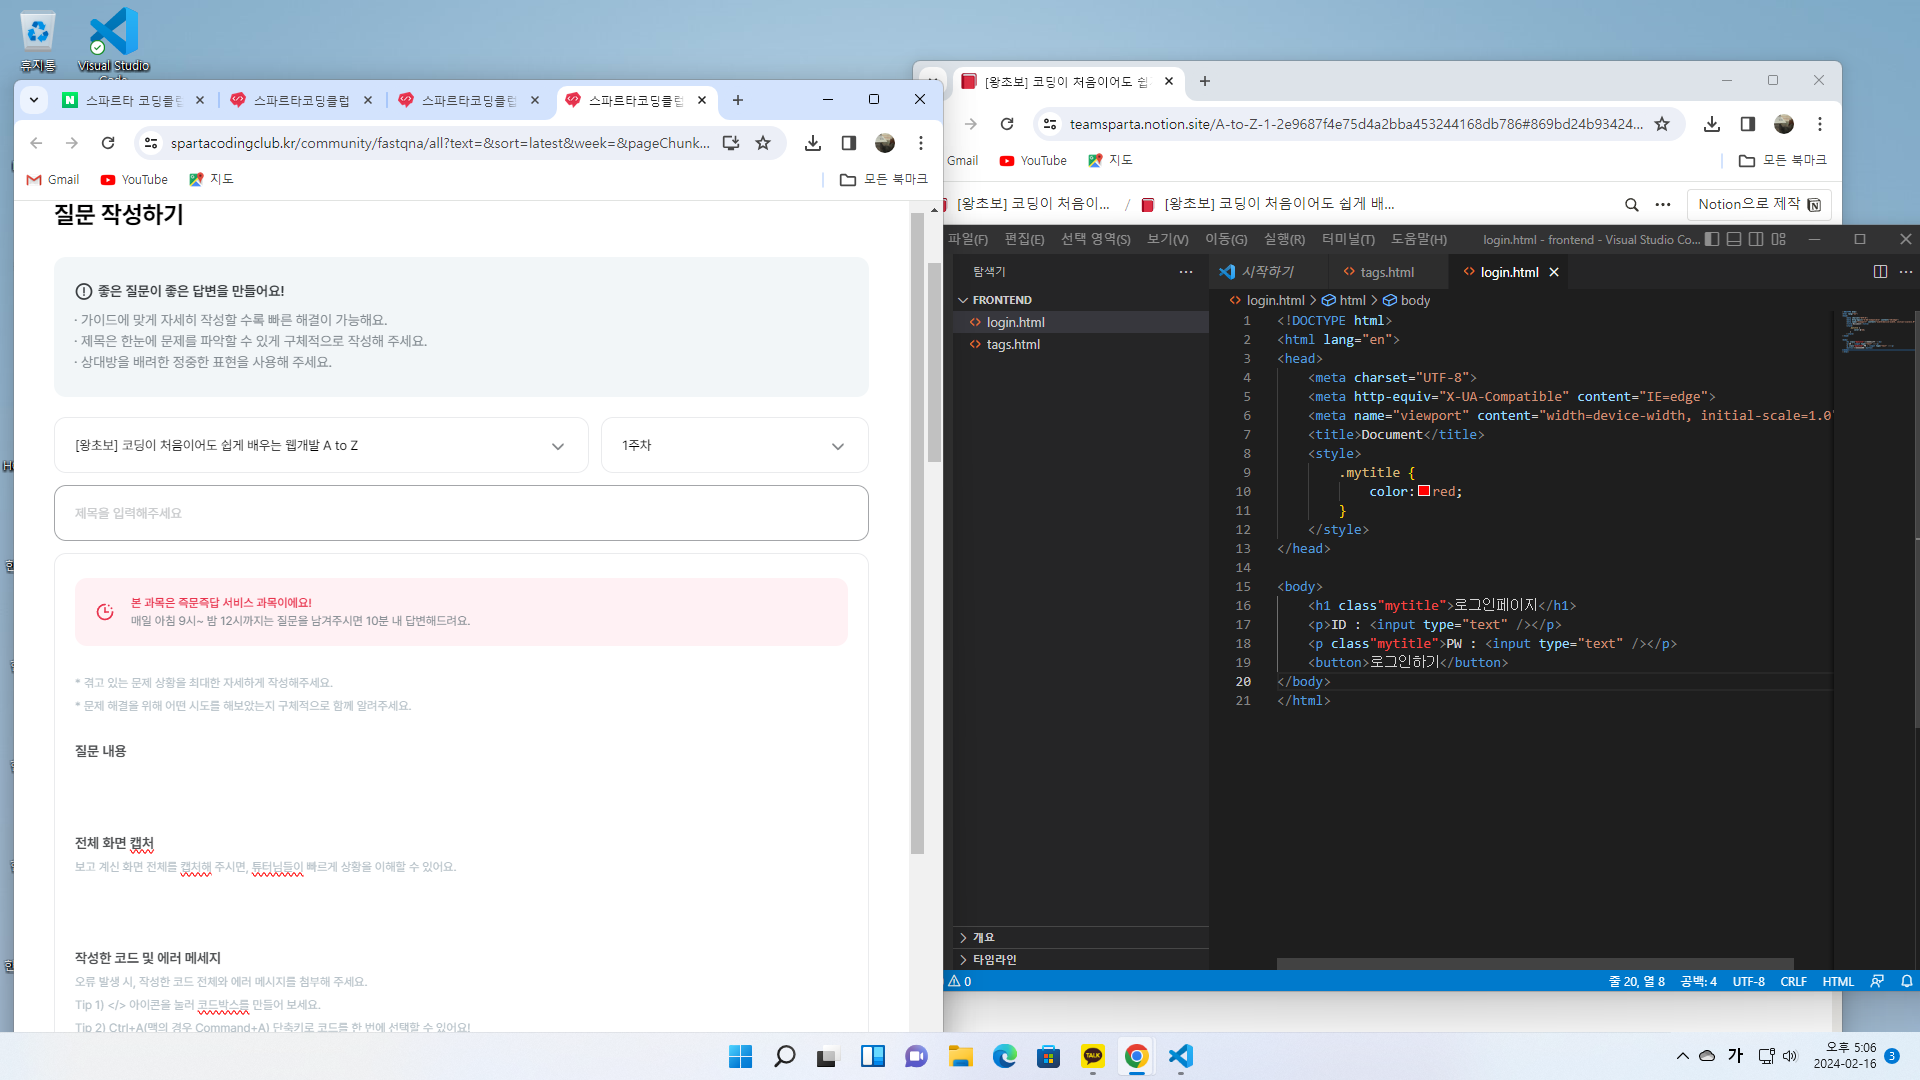Reload the teamsparta Notion page
Screen dimensions: 1920x1080
point(1007,124)
